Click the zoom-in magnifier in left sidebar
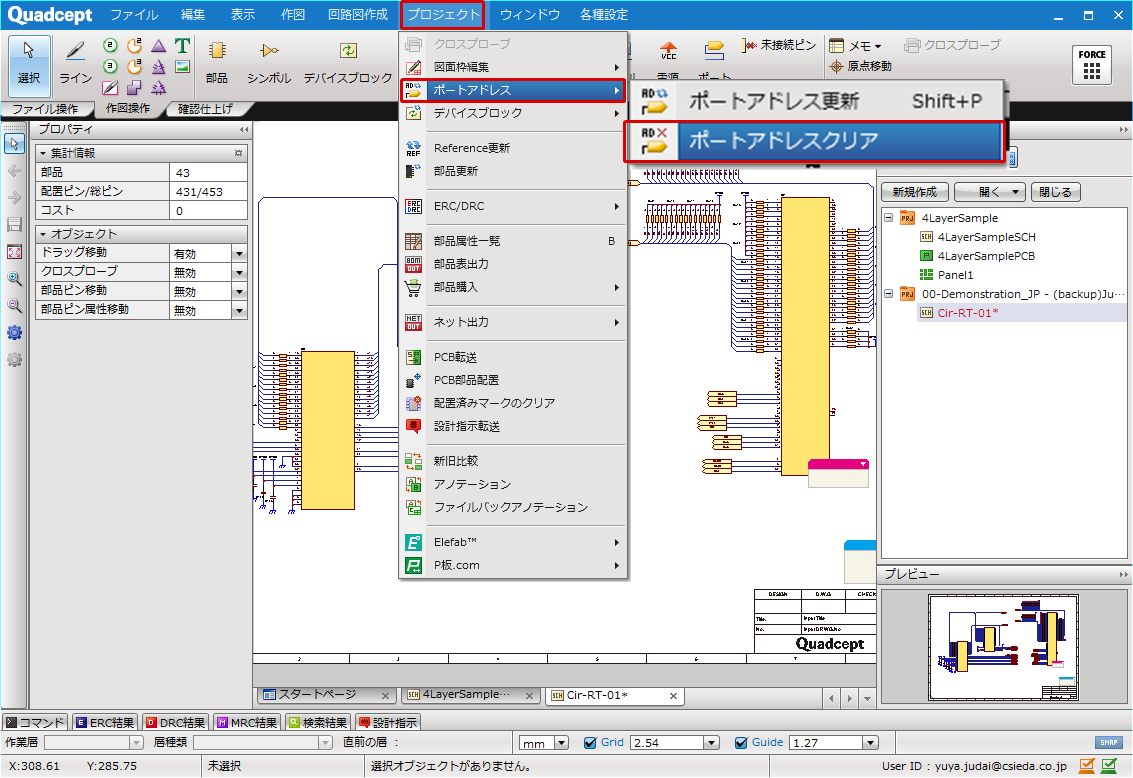 [x=14, y=278]
